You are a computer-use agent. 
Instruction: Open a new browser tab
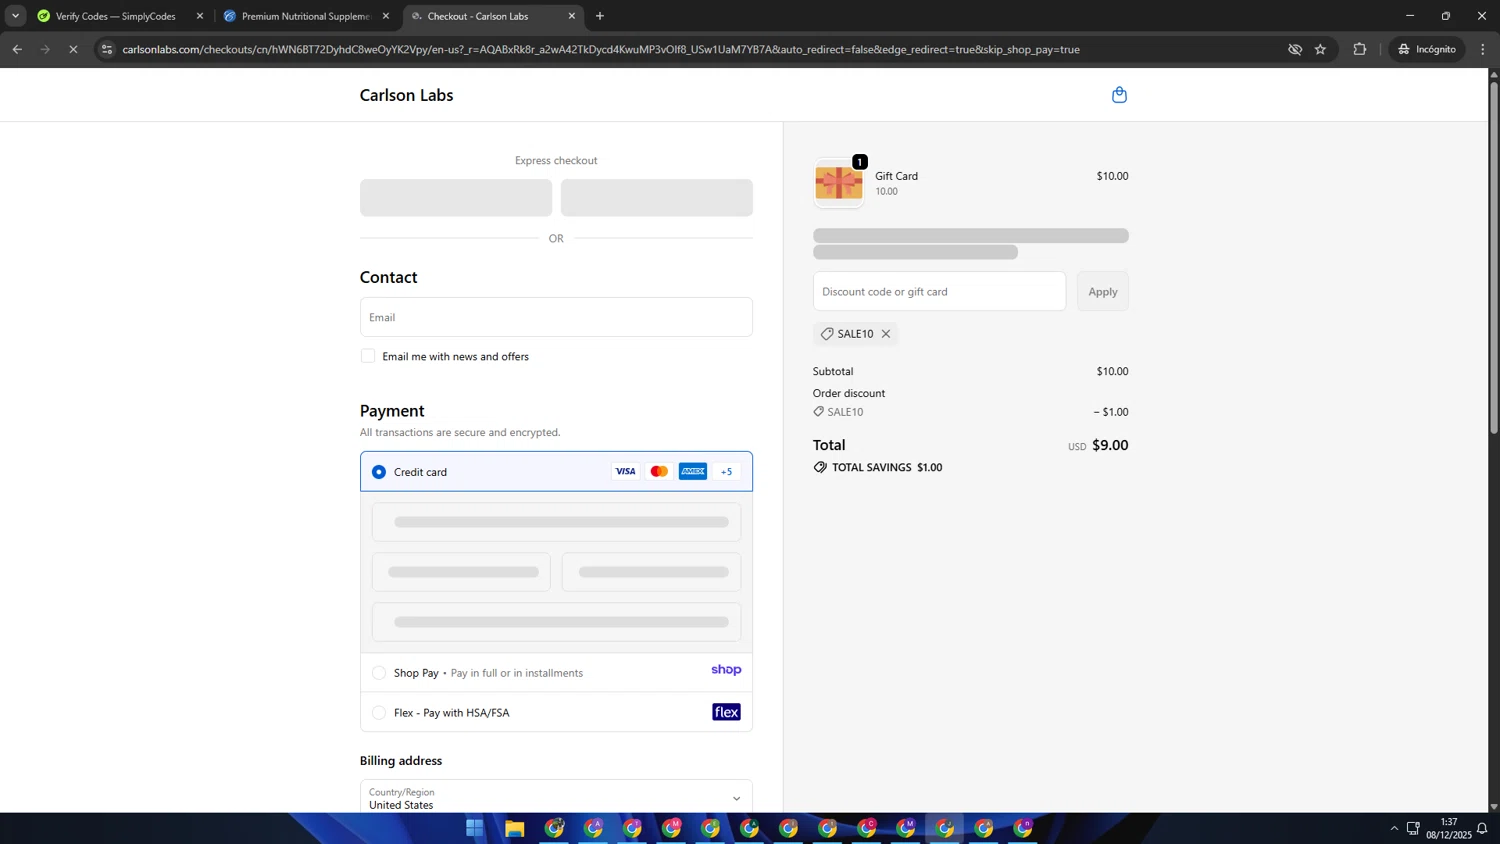pos(600,16)
